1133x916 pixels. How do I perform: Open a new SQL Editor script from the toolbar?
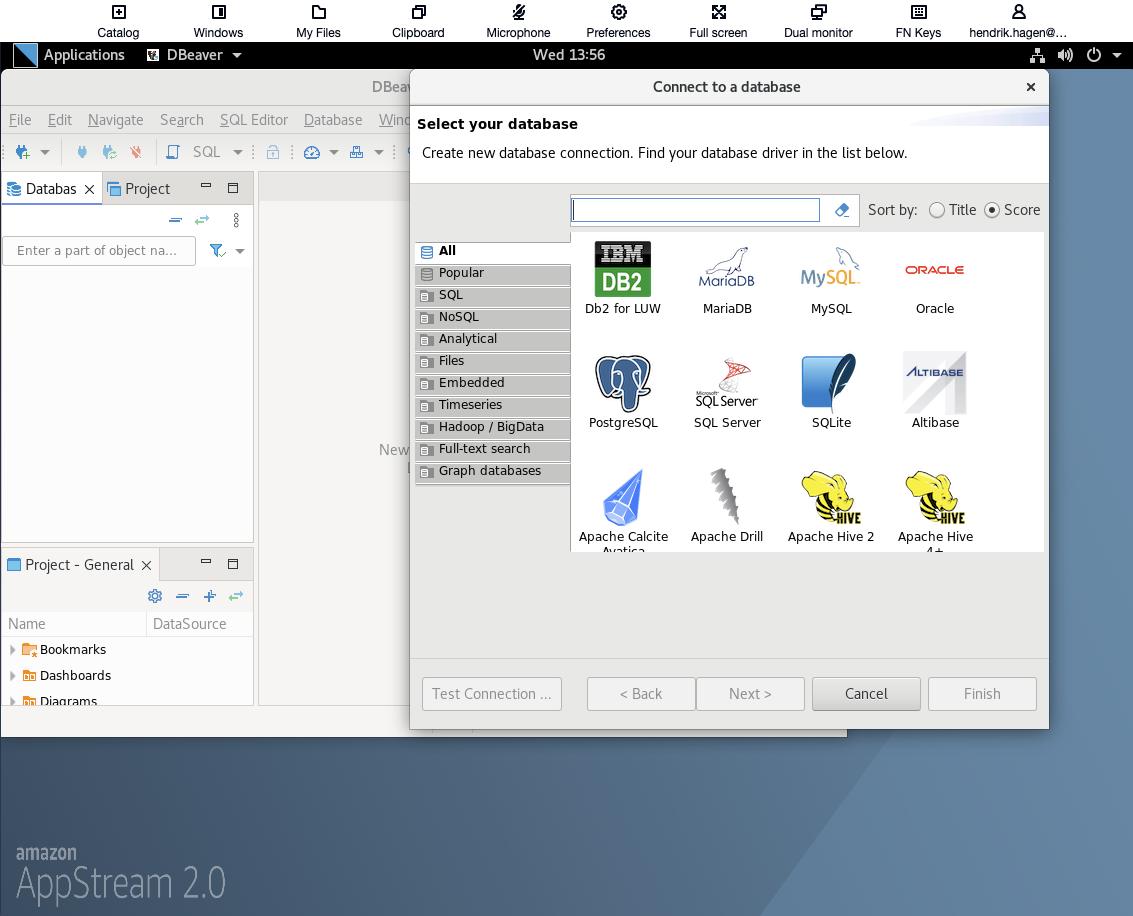pyautogui.click(x=173, y=152)
